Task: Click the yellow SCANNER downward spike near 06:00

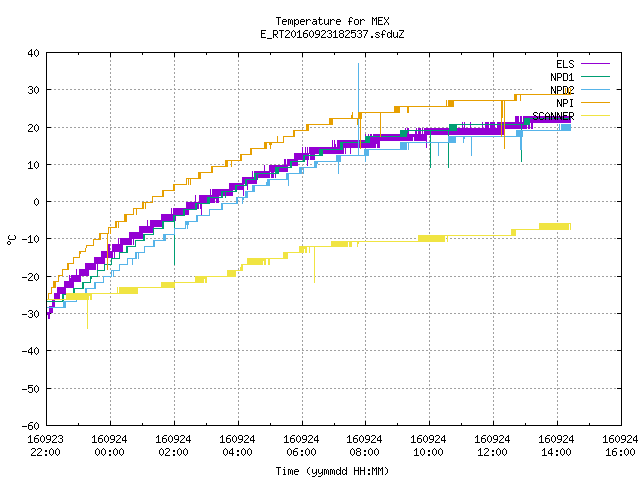Action: coord(314,264)
